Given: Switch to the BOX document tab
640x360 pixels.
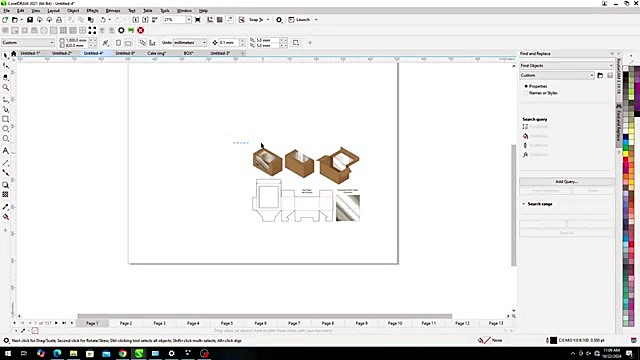Looking at the screenshot, I should [188, 53].
